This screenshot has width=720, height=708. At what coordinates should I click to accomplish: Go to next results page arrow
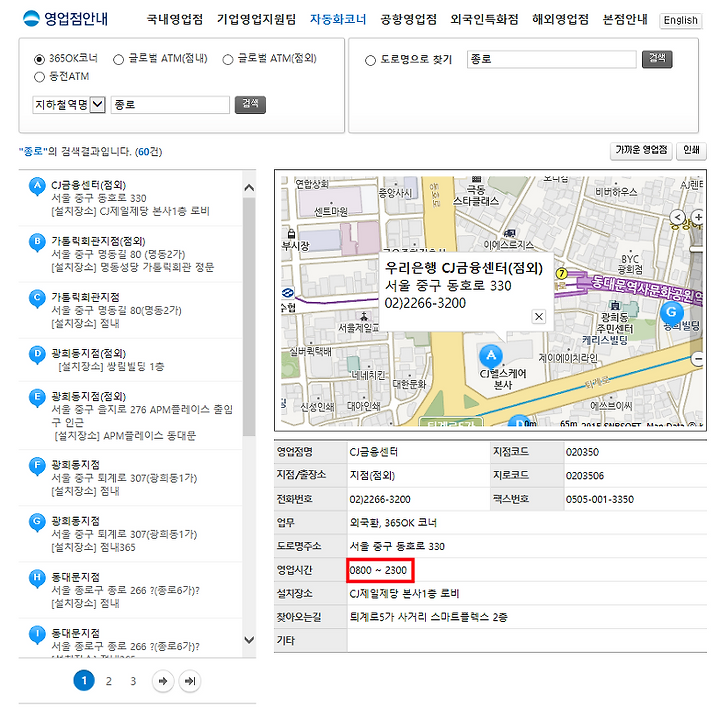coord(163,680)
